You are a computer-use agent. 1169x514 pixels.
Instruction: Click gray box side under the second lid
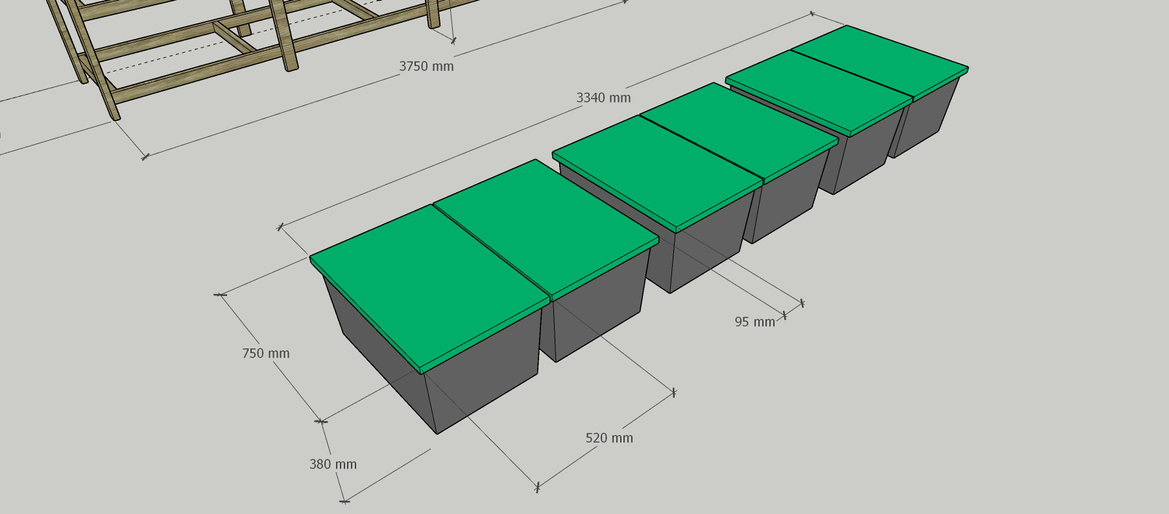pyautogui.click(x=590, y=320)
